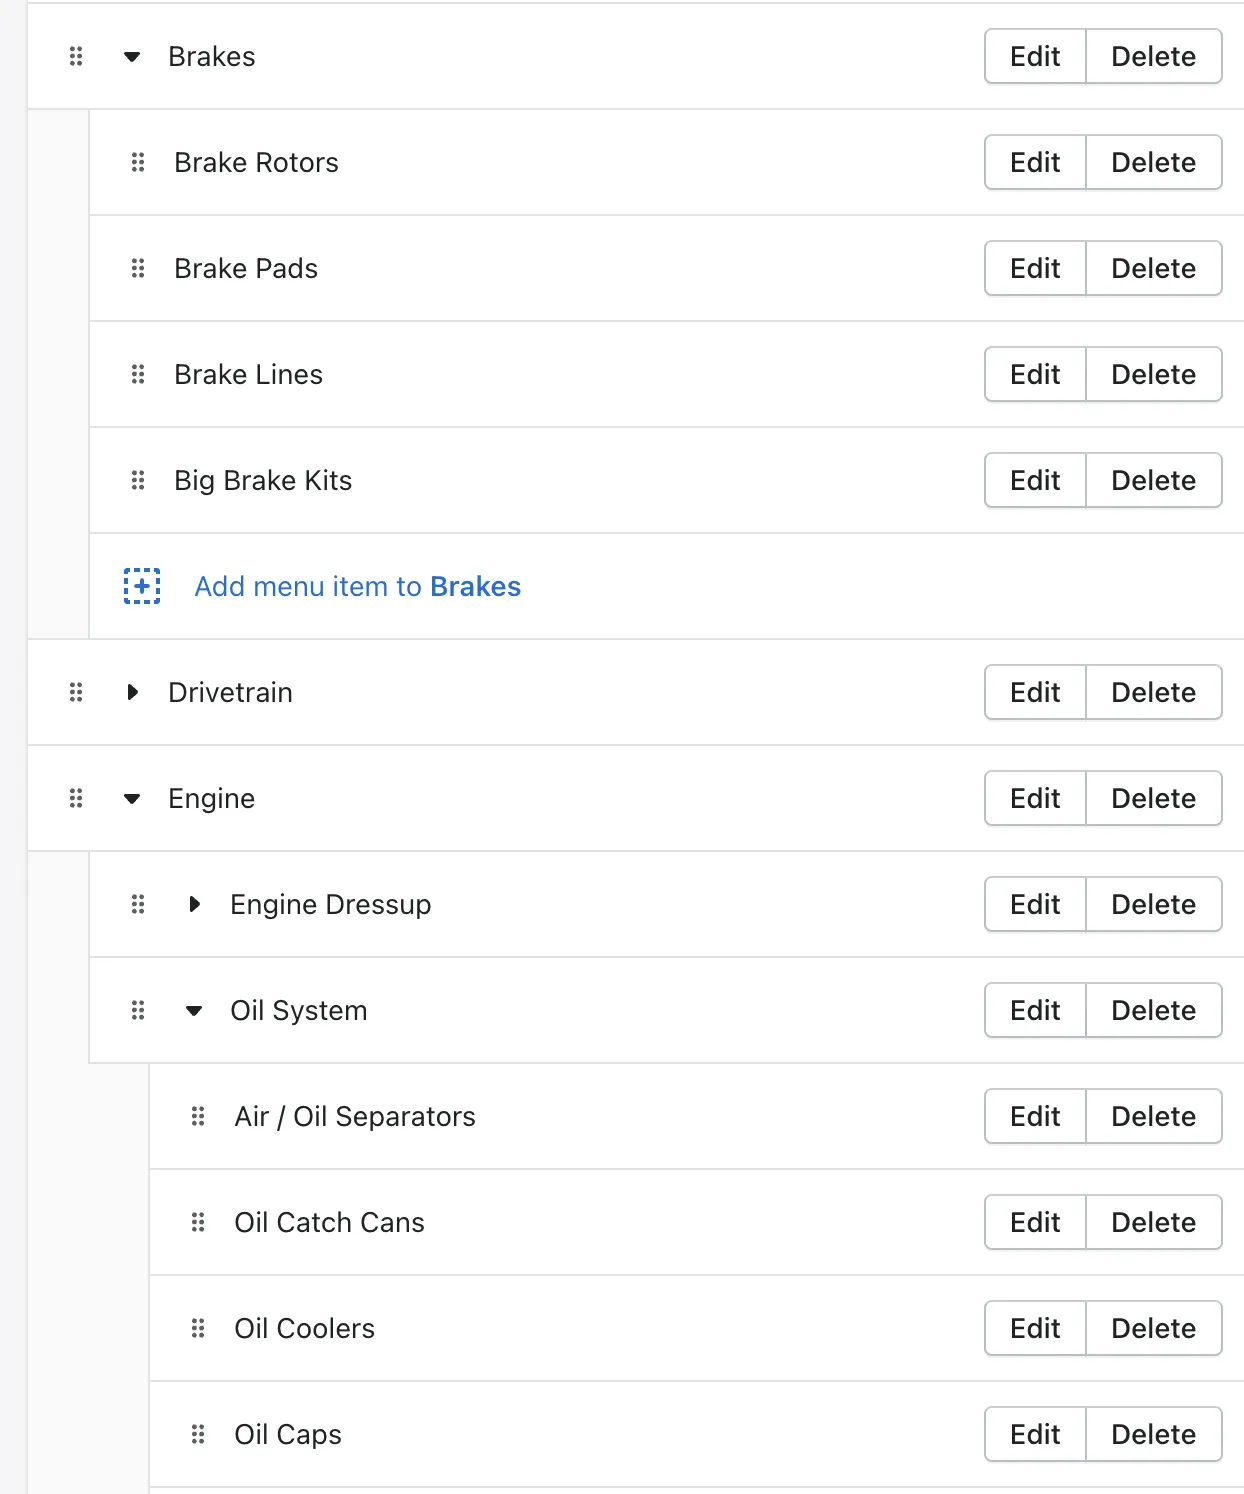Screen dimensions: 1244x1494
Task: Open Add menu item to Brakes link
Action: click(357, 586)
